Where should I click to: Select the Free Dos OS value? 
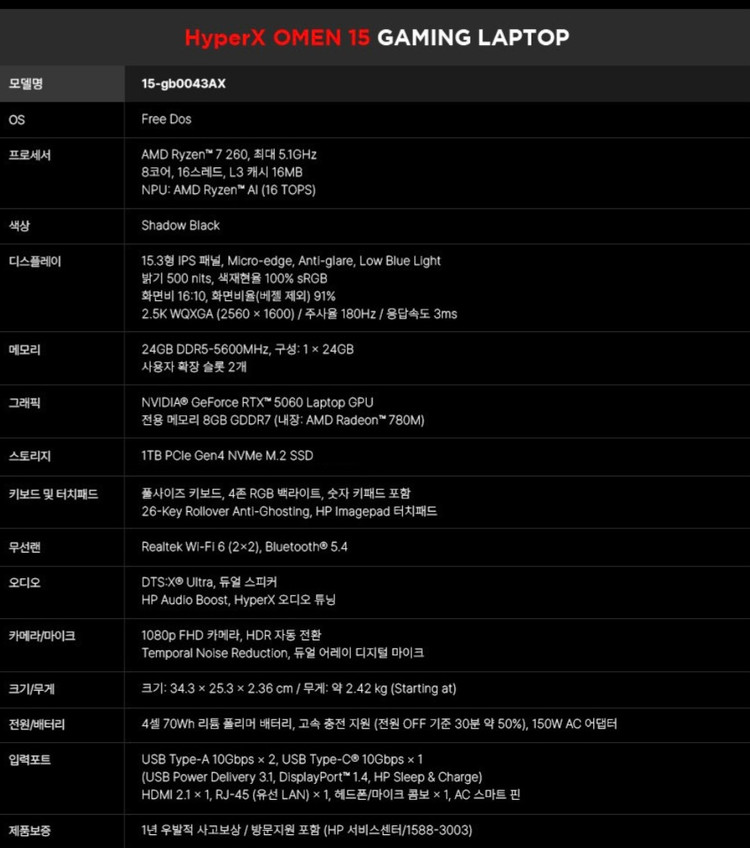166,119
